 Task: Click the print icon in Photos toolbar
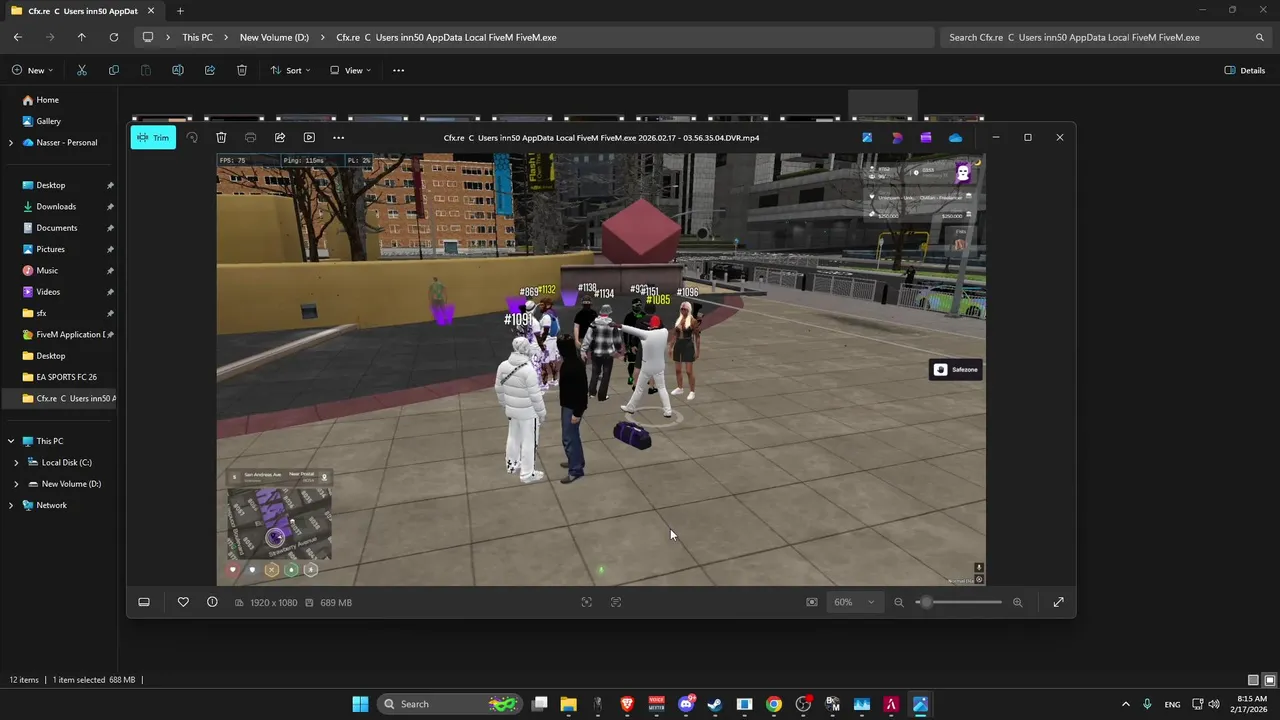click(250, 137)
